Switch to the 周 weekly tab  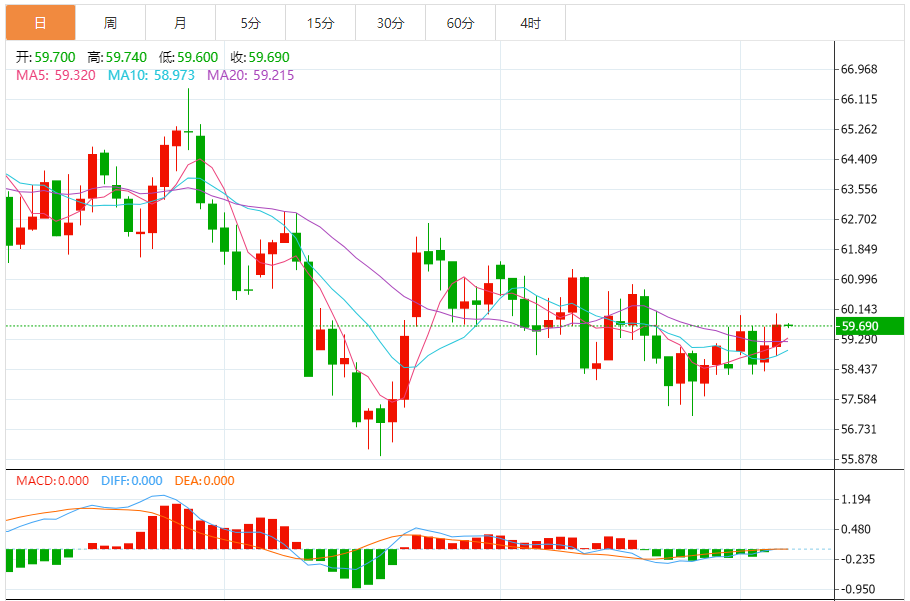click(110, 23)
